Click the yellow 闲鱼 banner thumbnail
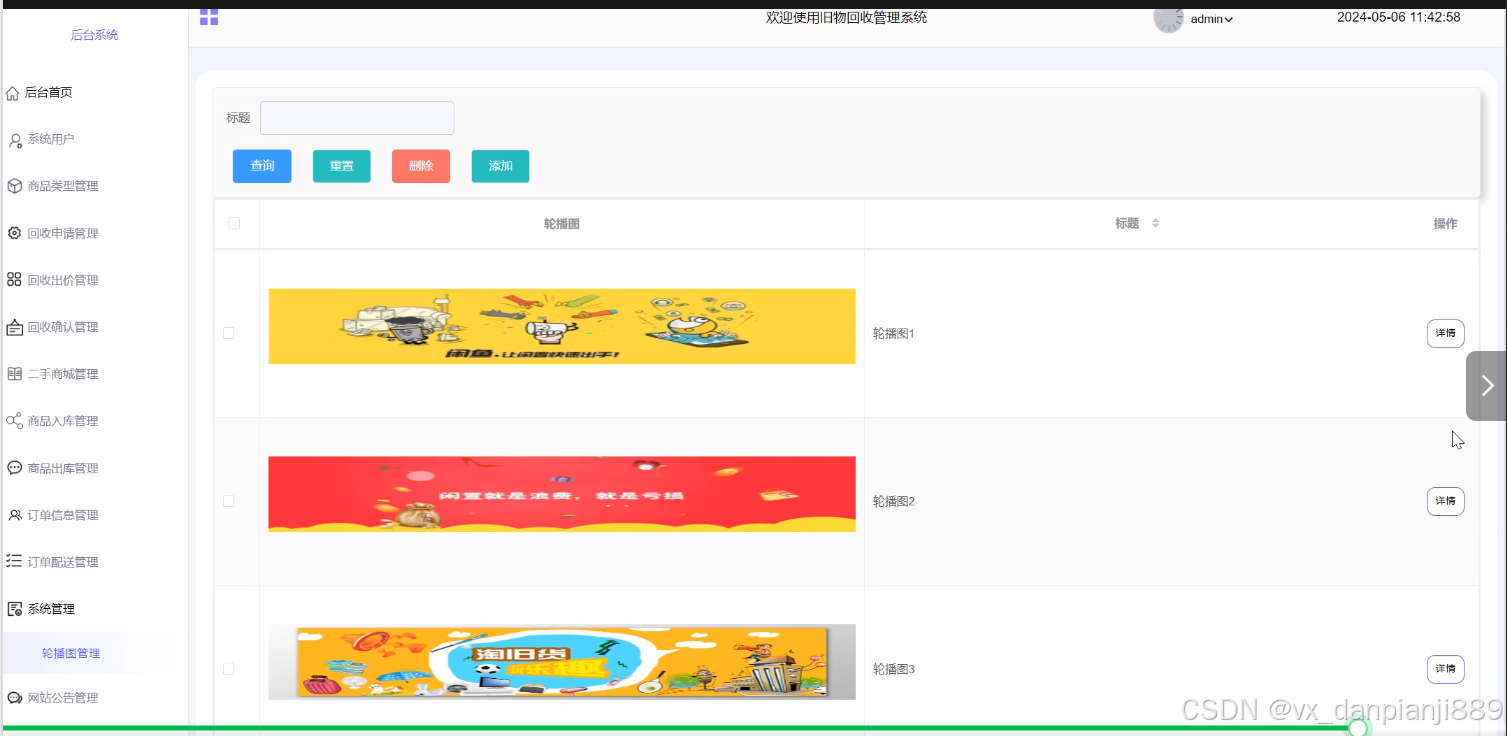The height and width of the screenshot is (736, 1507). point(562,326)
